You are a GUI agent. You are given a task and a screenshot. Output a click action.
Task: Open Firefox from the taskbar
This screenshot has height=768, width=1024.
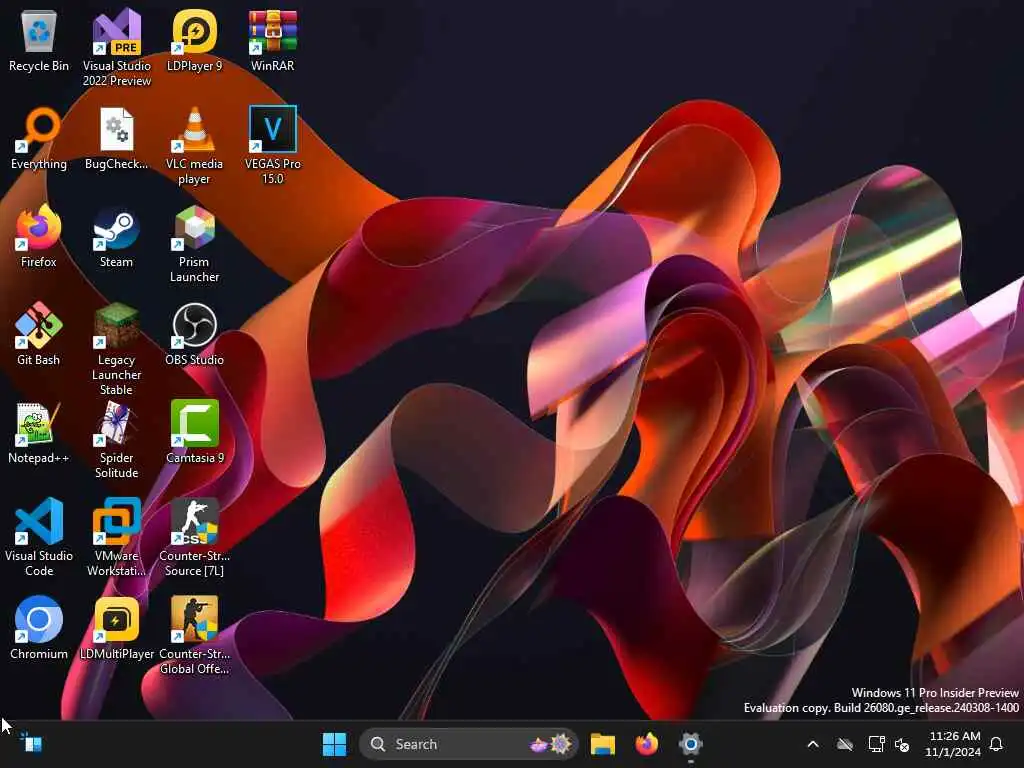(647, 744)
